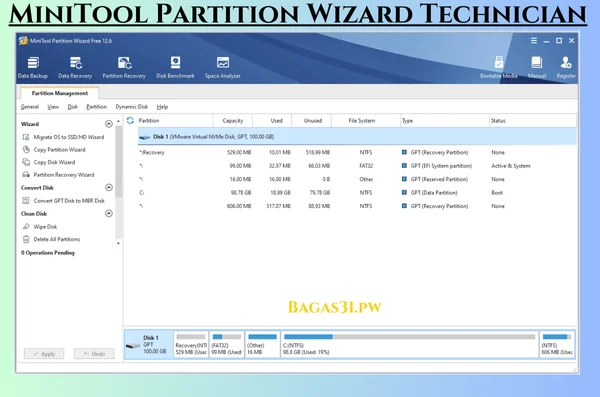Click the Apply button
Screen dimensions: 600x397
tap(44, 354)
